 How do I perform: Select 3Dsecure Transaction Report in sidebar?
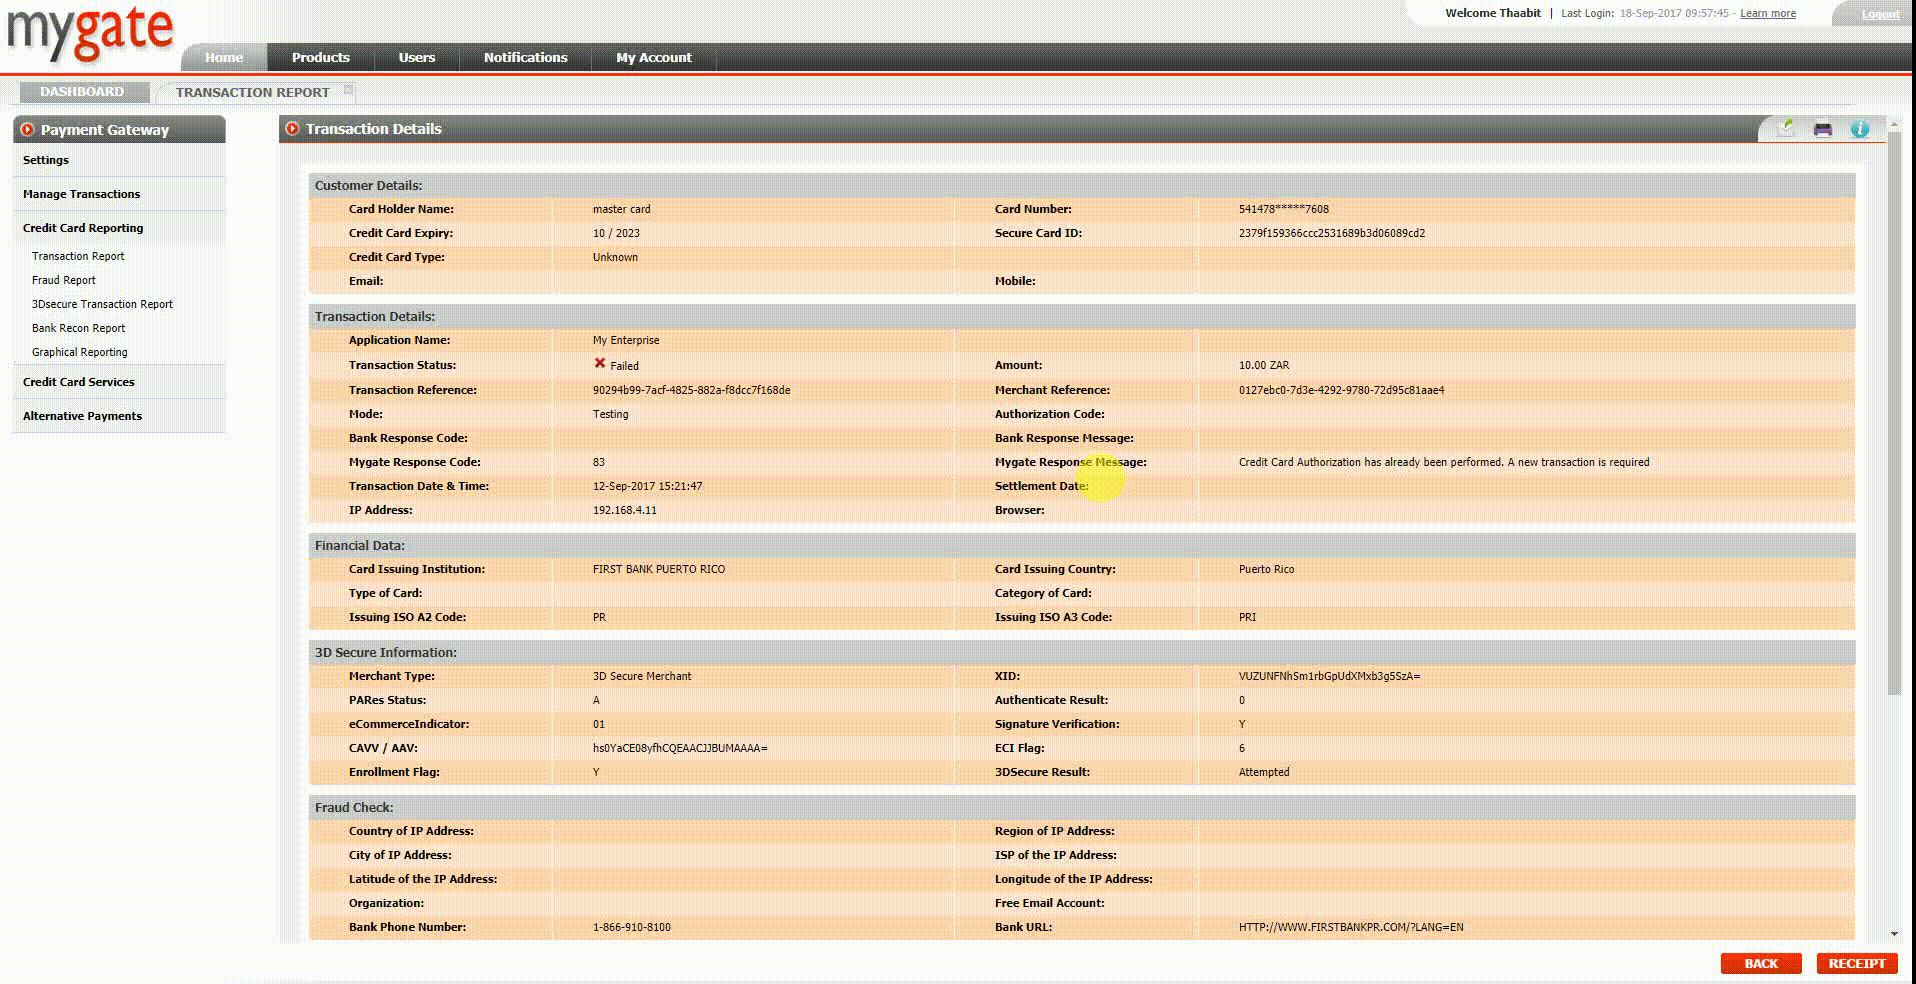[x=102, y=304]
